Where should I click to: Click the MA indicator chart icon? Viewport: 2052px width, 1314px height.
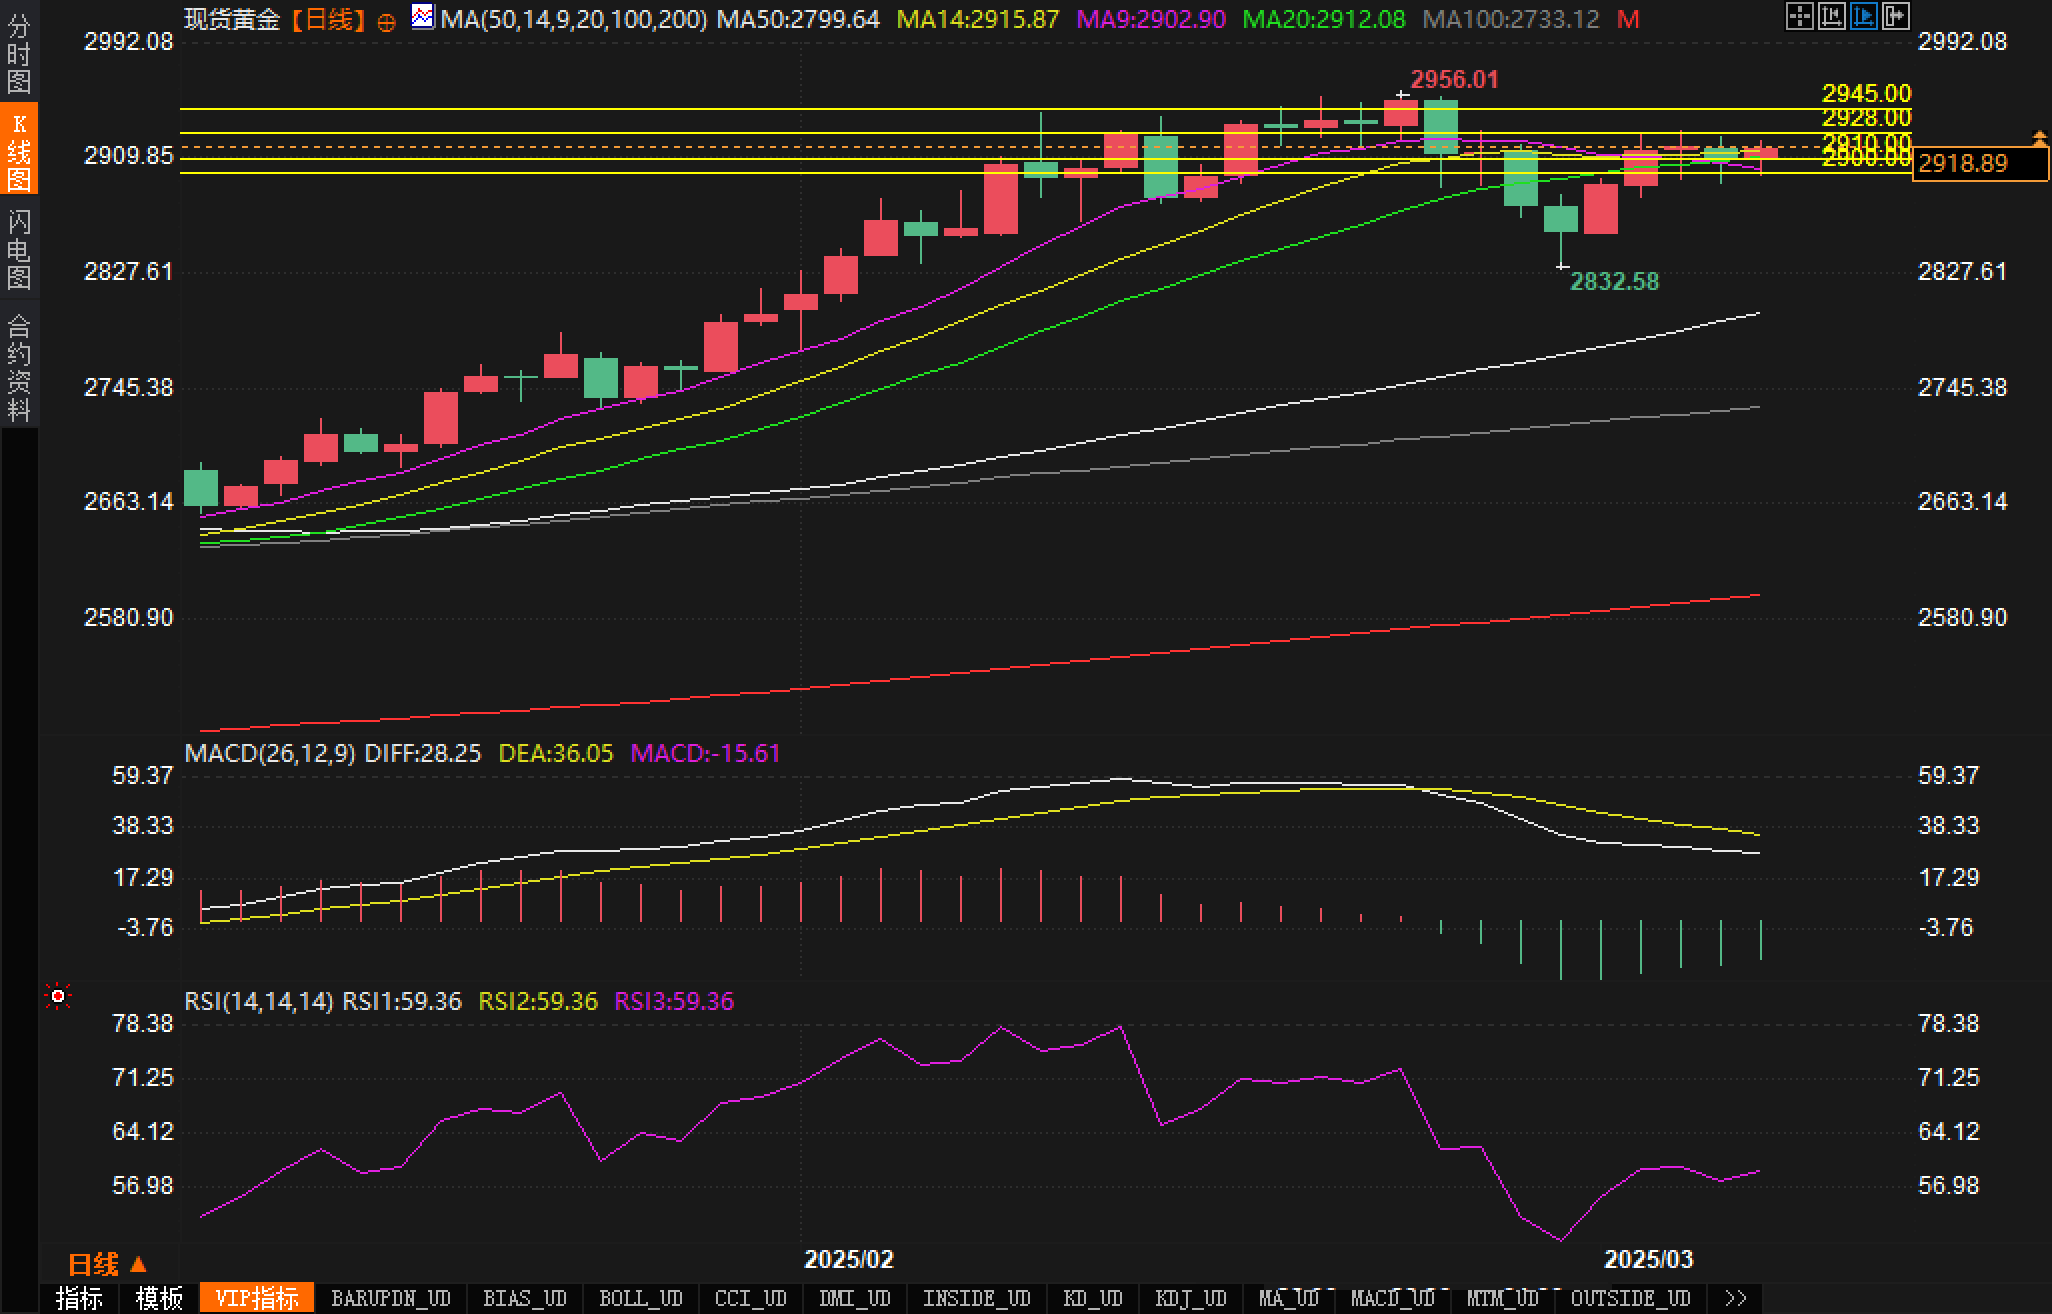click(x=423, y=17)
